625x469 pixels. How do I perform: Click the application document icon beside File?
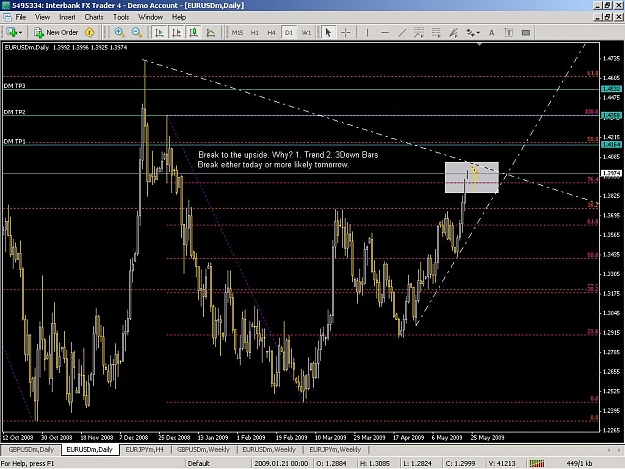7,17
